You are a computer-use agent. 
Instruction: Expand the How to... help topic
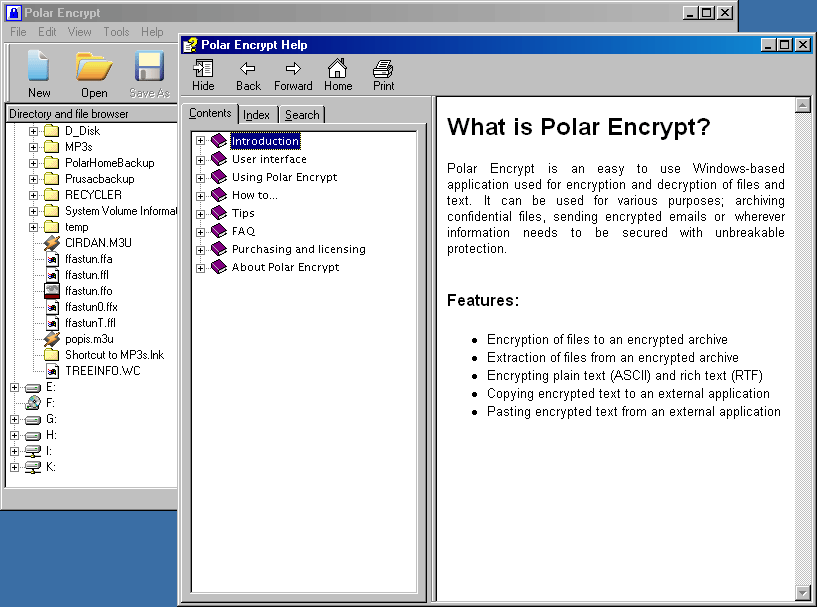coord(200,196)
